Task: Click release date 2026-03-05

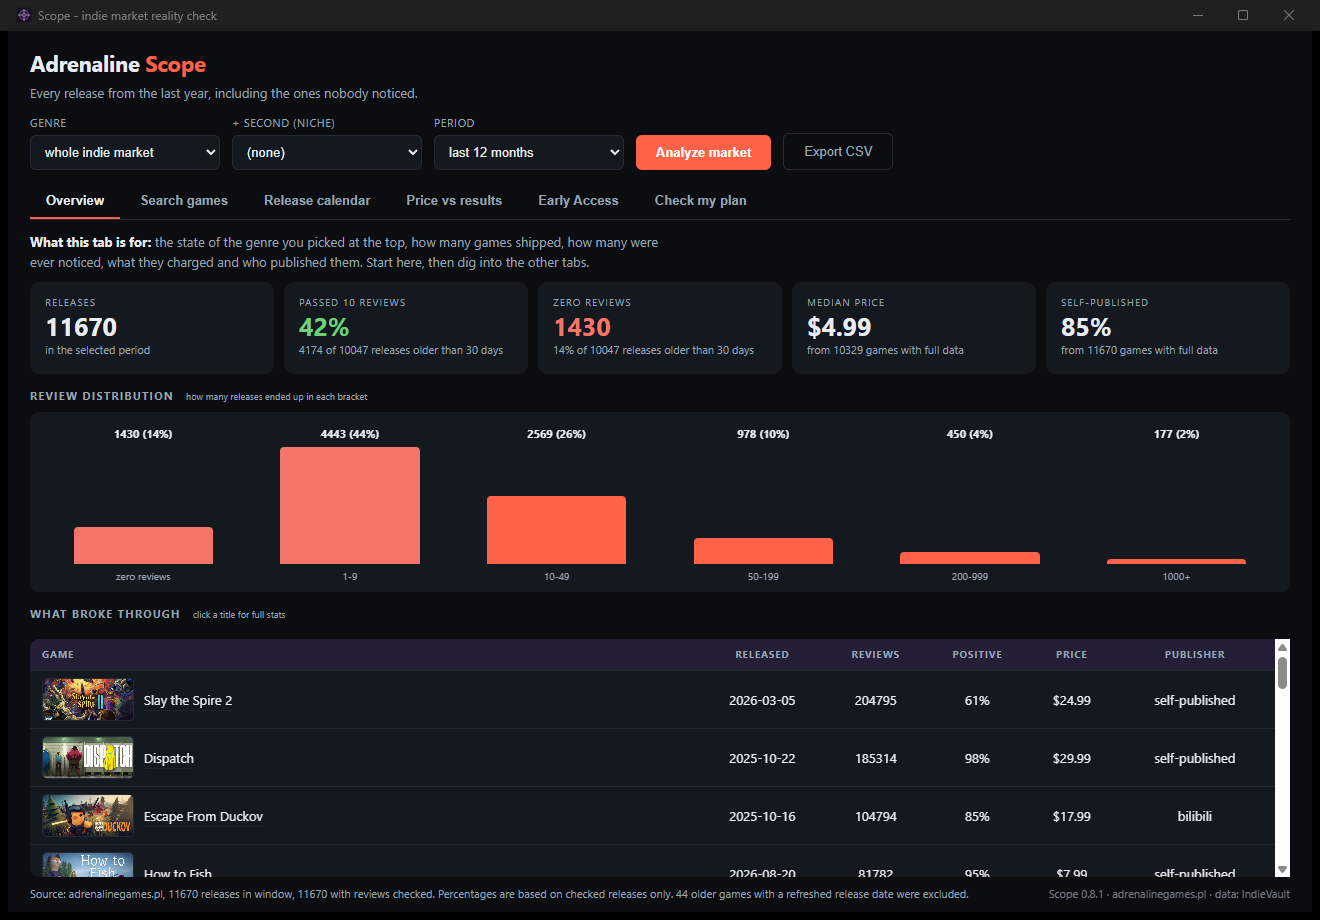Action: click(x=762, y=700)
